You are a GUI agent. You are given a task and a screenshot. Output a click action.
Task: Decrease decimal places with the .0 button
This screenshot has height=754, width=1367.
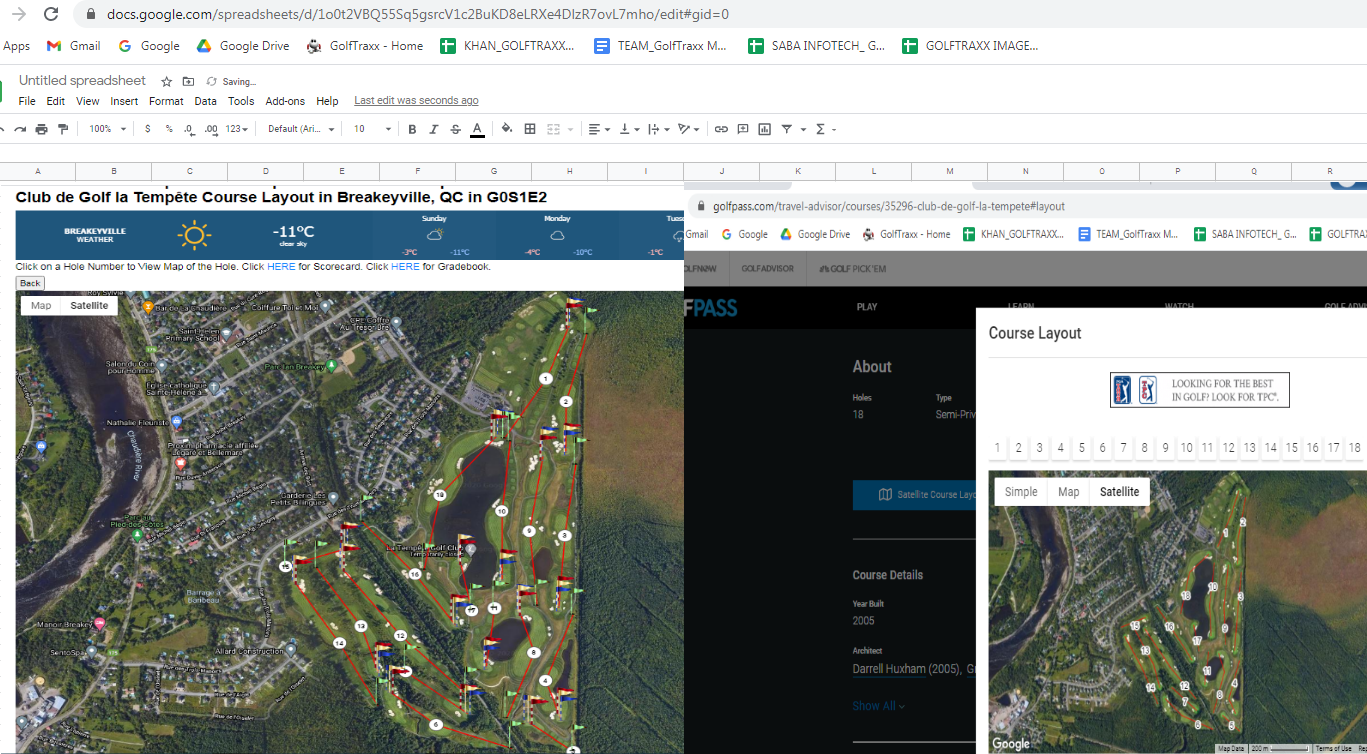tap(189, 129)
